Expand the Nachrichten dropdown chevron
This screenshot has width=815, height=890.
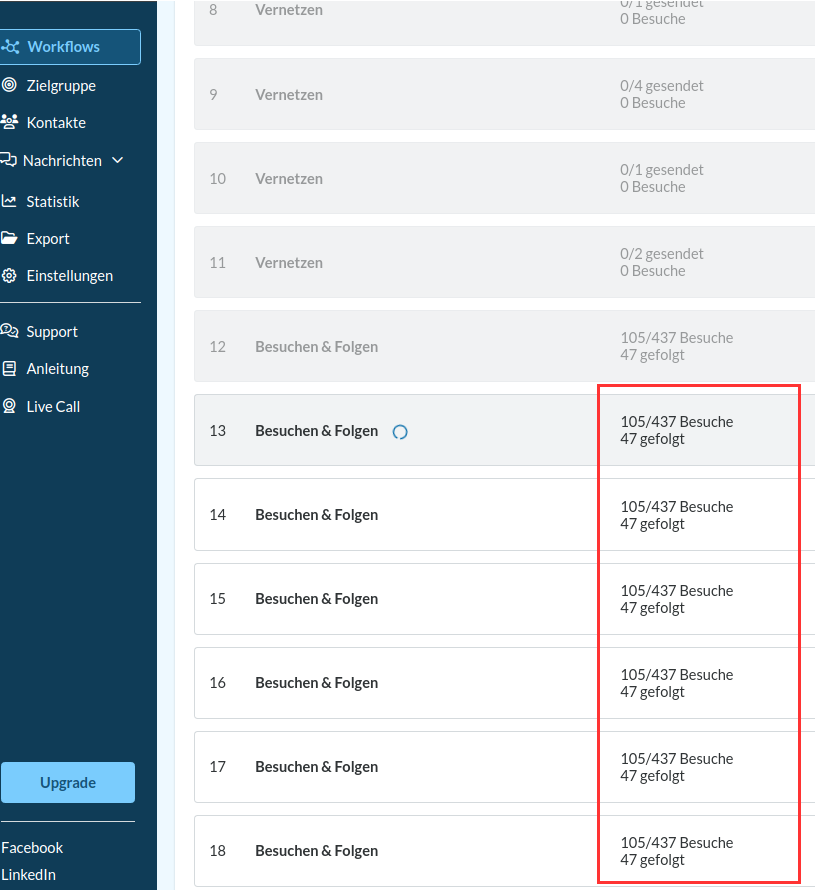tap(118, 160)
